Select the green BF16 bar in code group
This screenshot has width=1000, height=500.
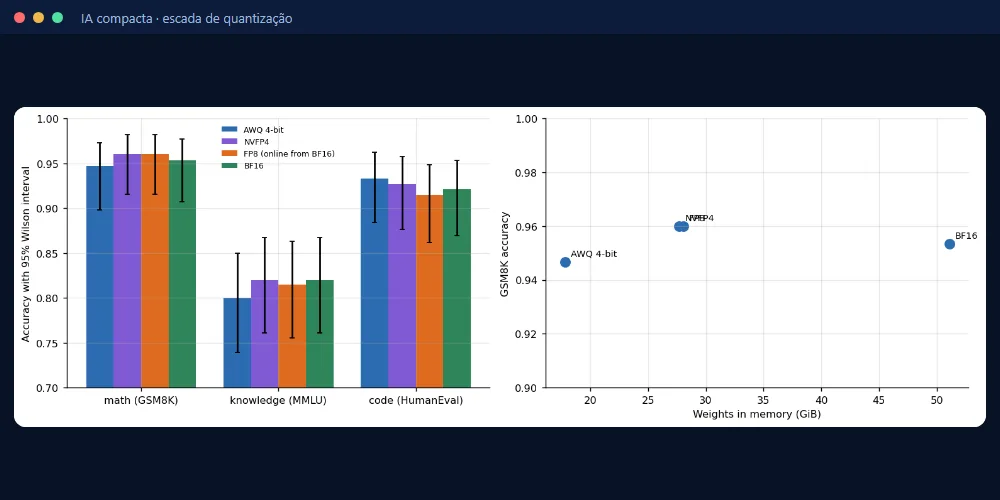pyautogui.click(x=457, y=288)
